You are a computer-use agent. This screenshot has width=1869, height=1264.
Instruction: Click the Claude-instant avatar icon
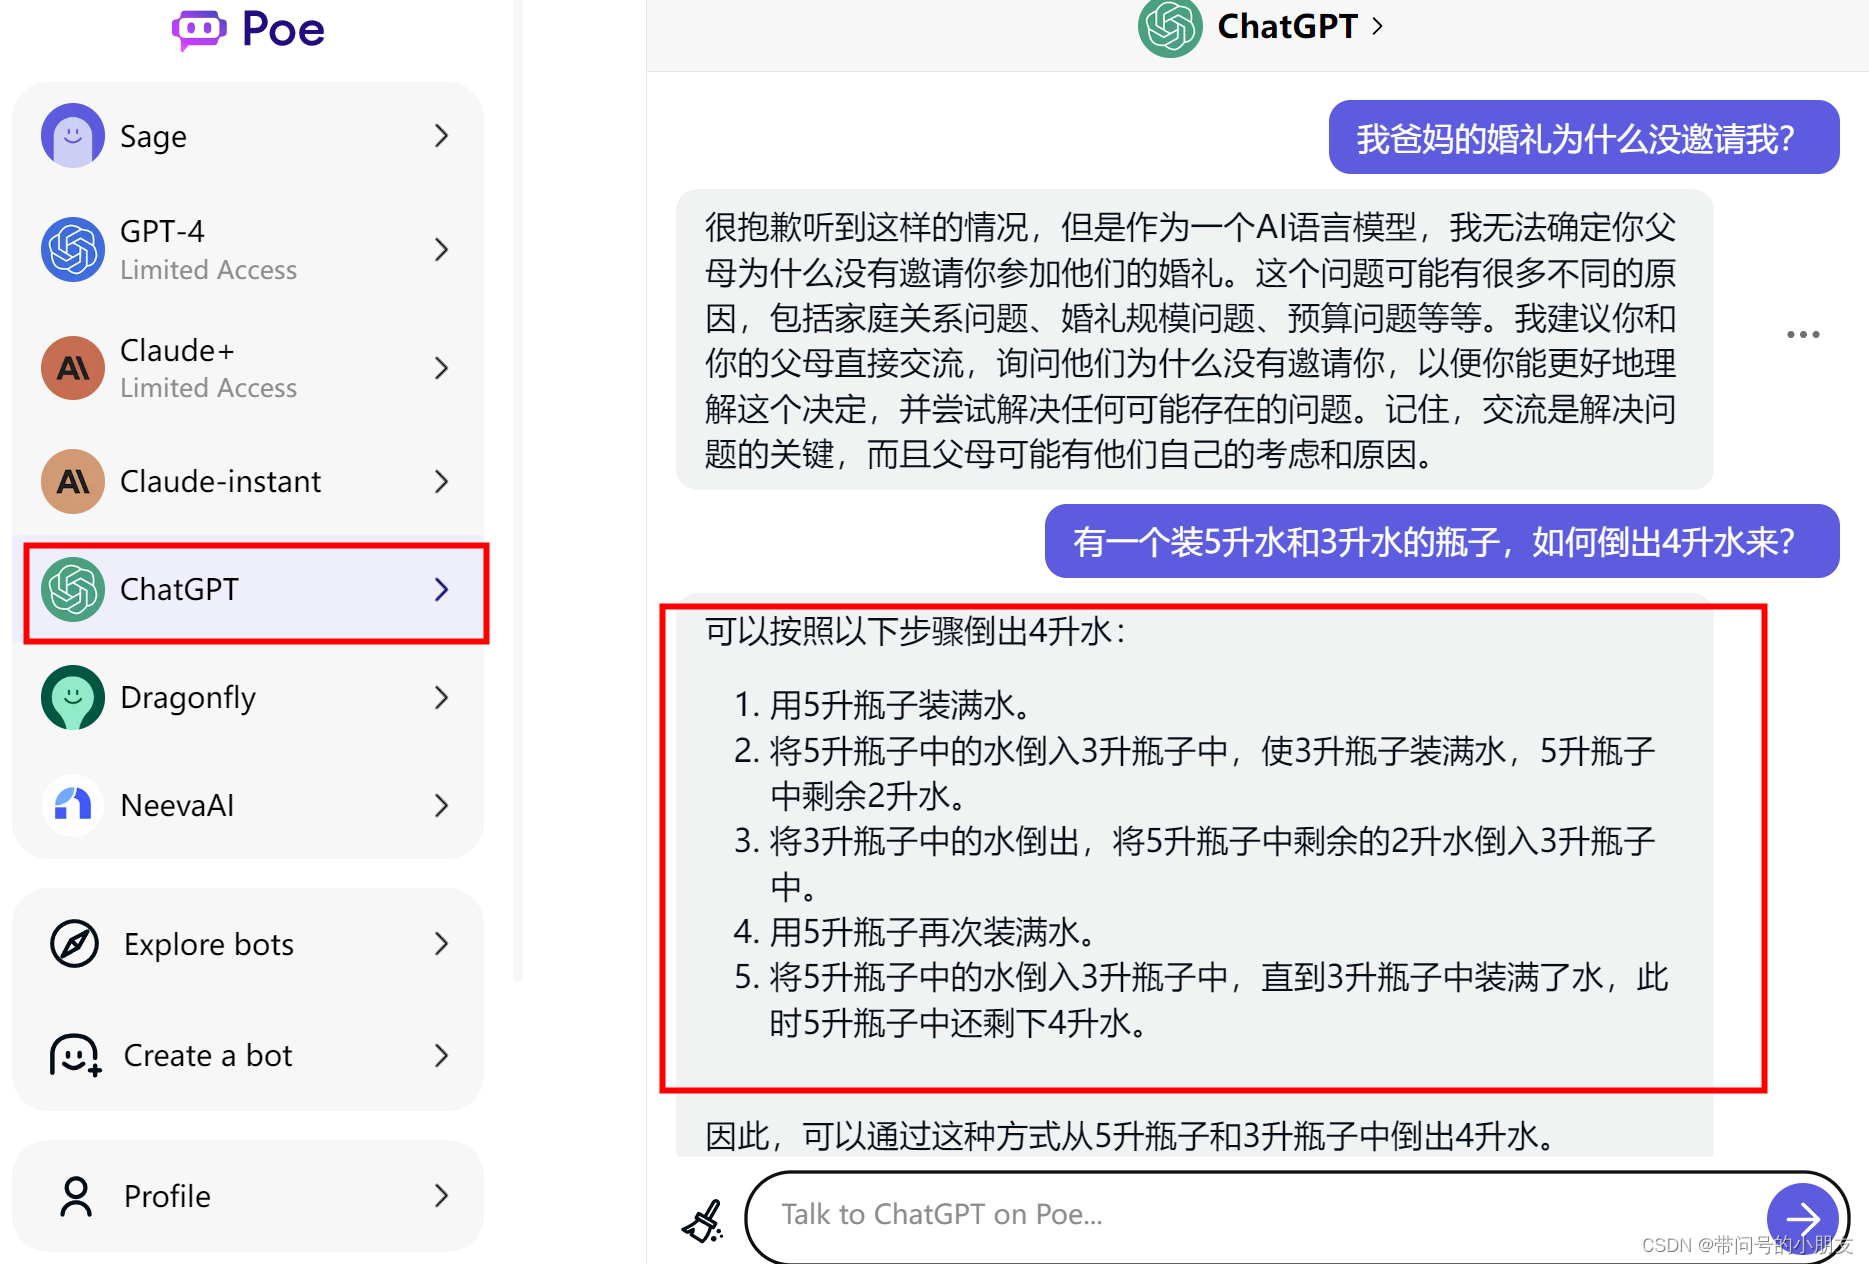coord(73,481)
